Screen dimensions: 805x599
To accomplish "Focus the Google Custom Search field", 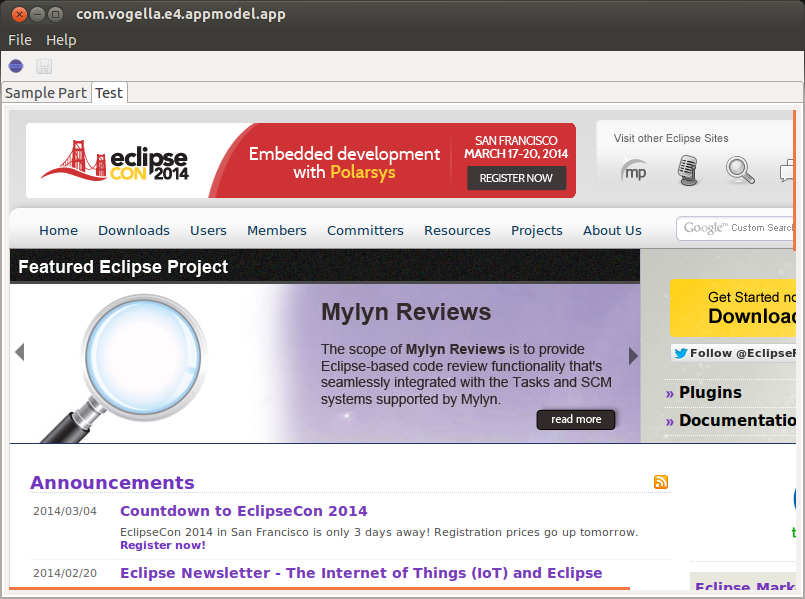I will 736,228.
